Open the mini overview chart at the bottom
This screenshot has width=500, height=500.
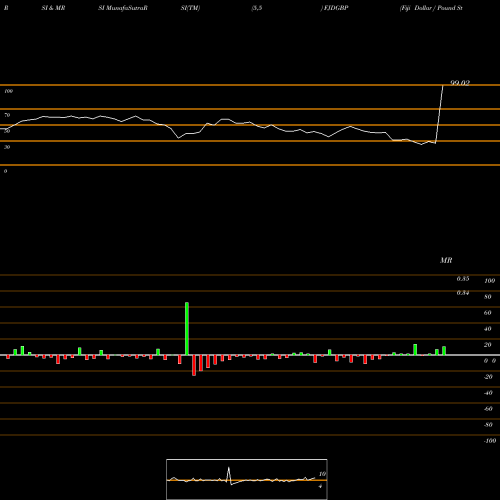tap(247, 479)
